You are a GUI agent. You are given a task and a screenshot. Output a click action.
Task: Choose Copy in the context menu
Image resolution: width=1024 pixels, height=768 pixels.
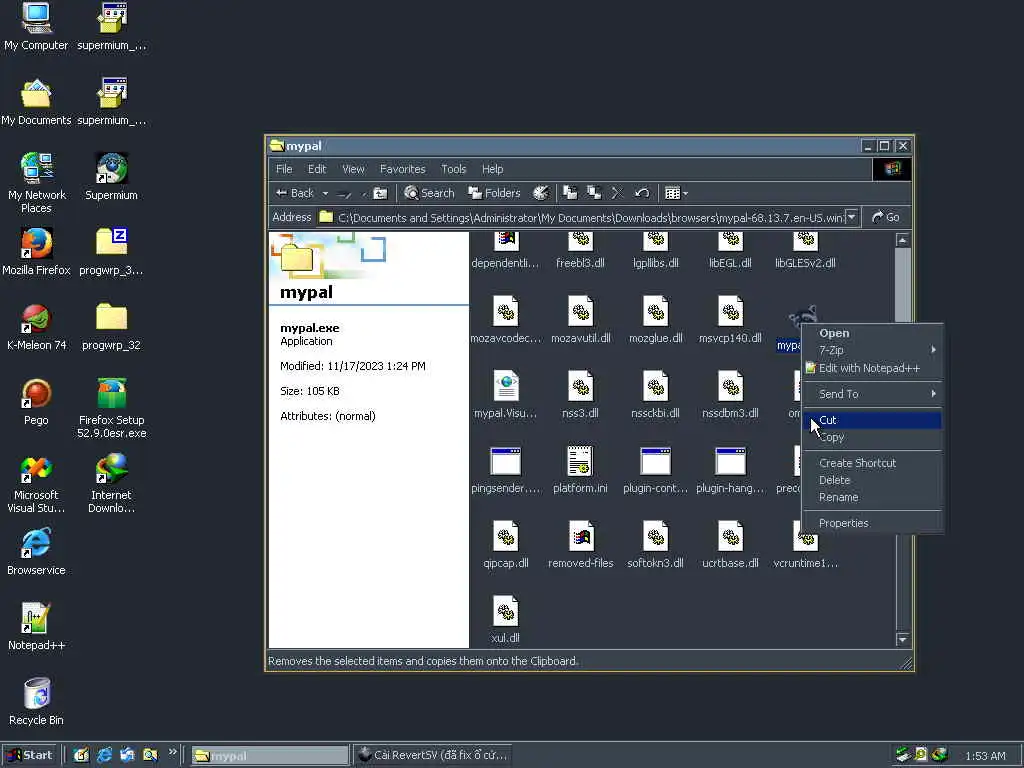click(871, 437)
